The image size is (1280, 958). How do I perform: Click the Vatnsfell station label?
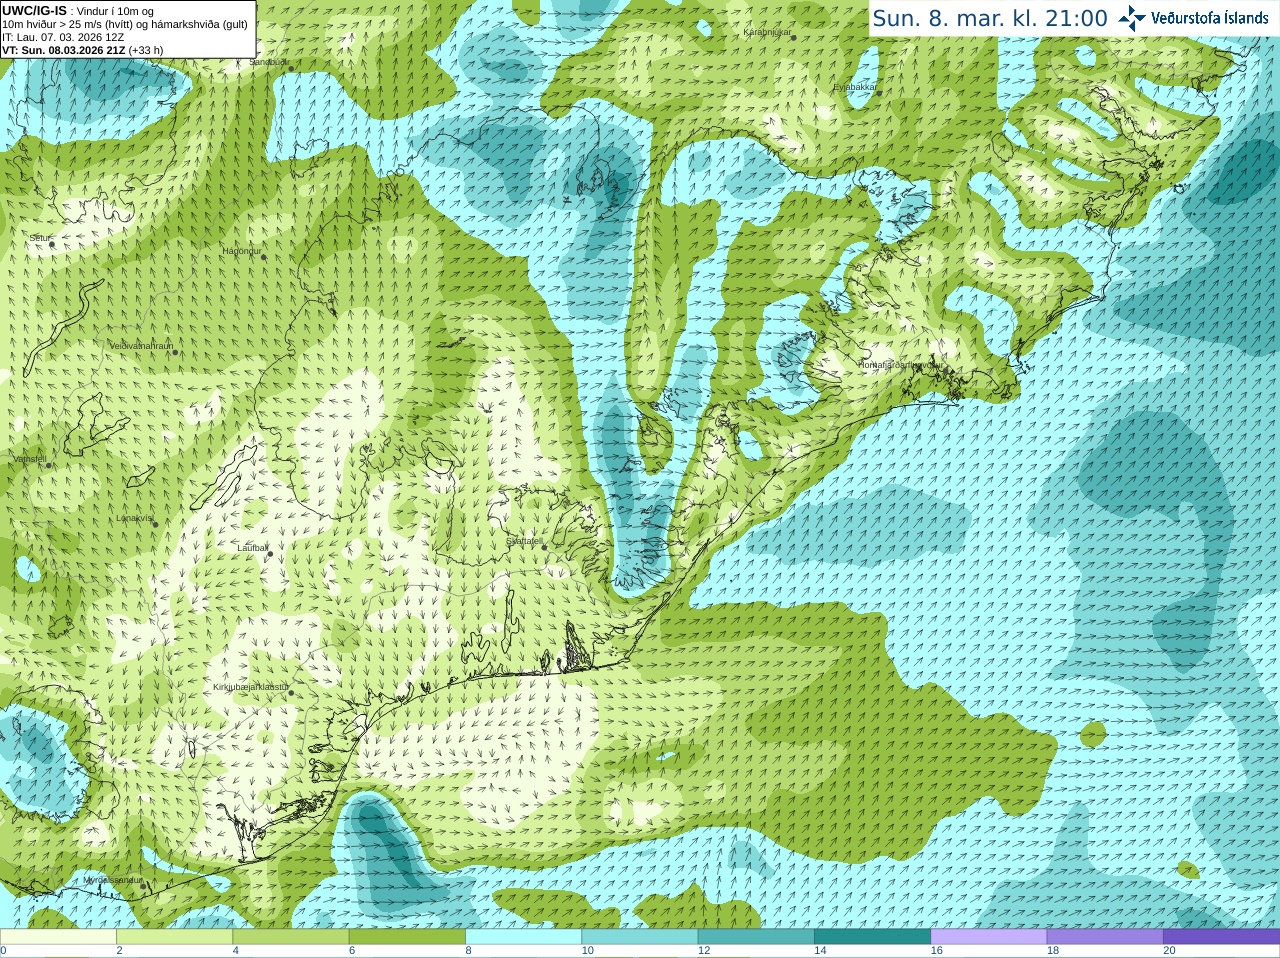30,459
